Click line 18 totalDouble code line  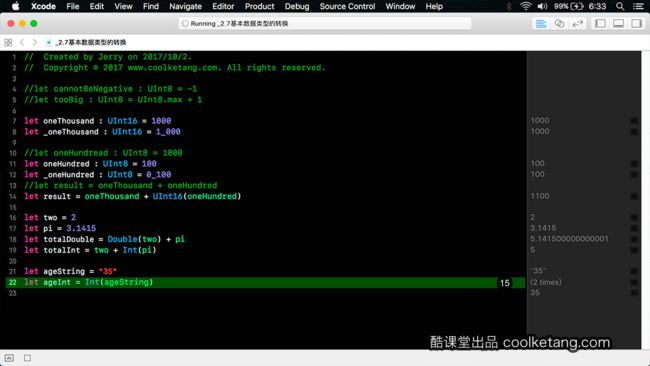pyautogui.click(x=104, y=239)
